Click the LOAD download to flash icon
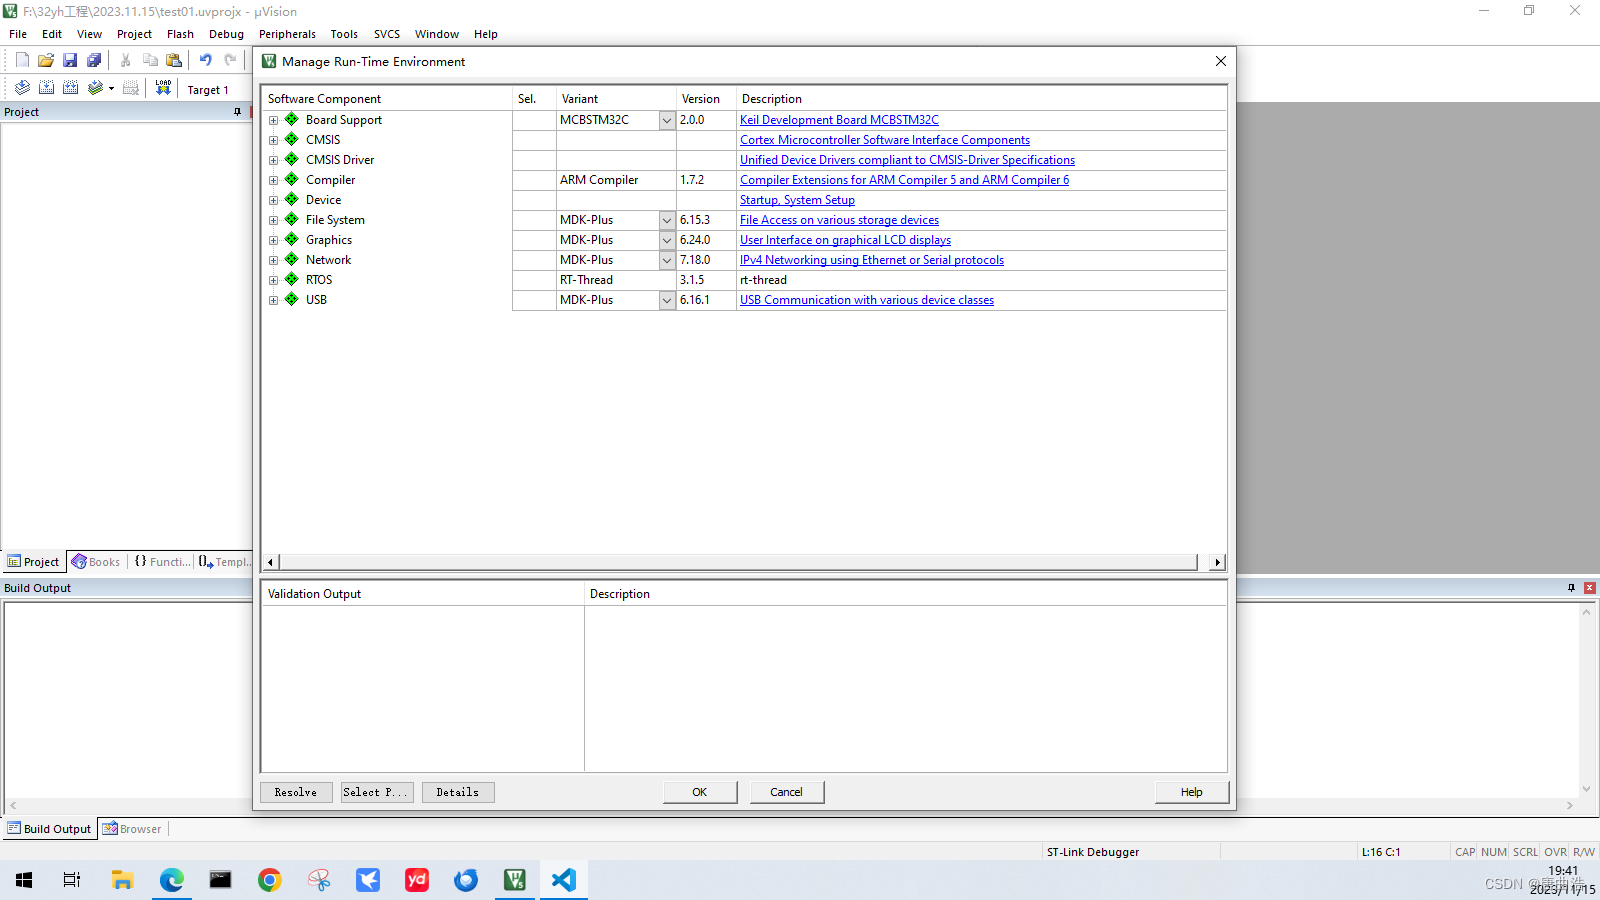The image size is (1600, 900). click(163, 88)
